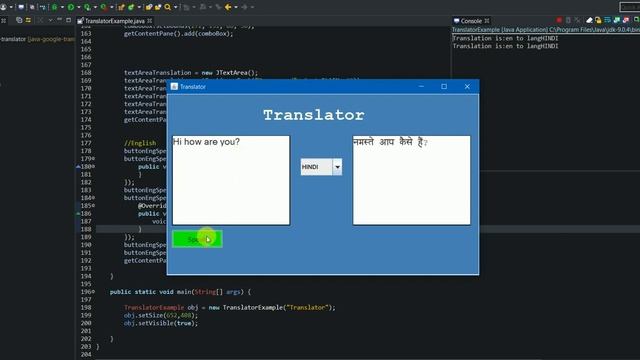Close the Translator window
640x360 pixels.
point(467,87)
